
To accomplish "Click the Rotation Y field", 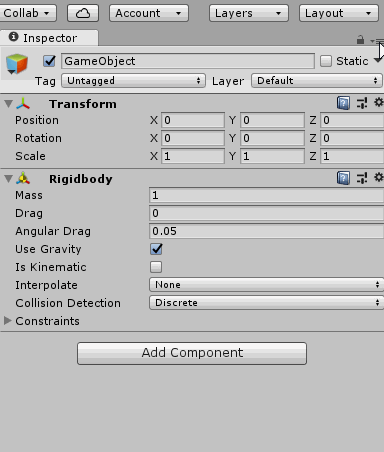I will pyautogui.click(x=272, y=138).
